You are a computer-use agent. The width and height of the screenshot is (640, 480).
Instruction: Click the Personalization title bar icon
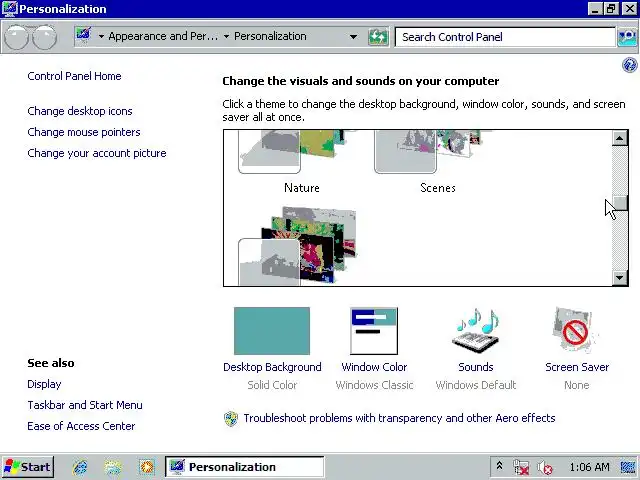coord(9,9)
